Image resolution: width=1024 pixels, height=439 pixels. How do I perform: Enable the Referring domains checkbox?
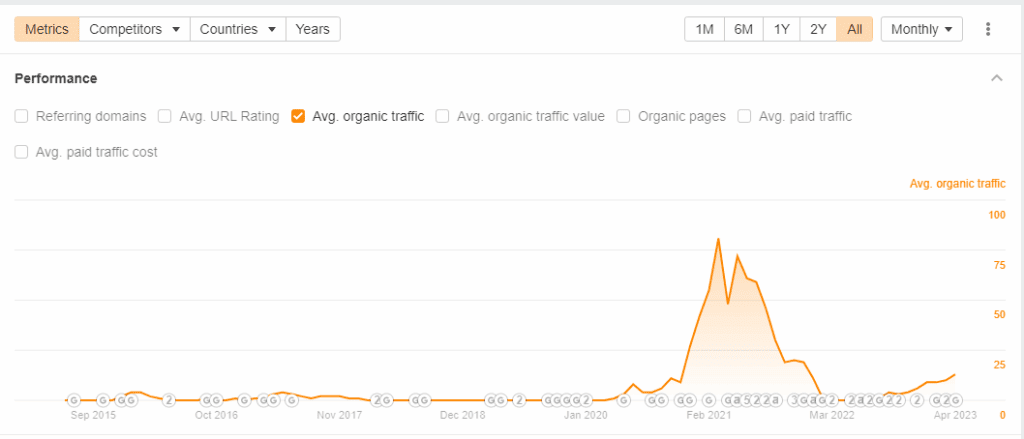22,117
